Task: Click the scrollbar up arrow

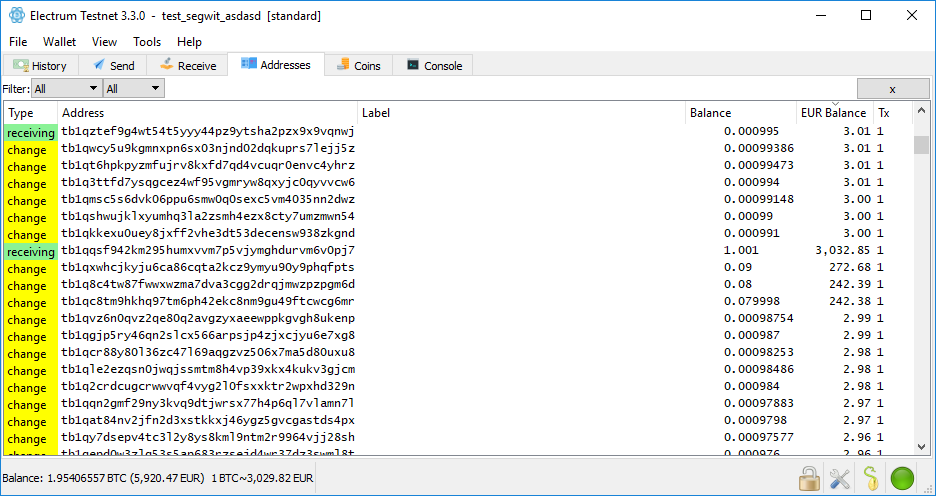Action: point(922,111)
